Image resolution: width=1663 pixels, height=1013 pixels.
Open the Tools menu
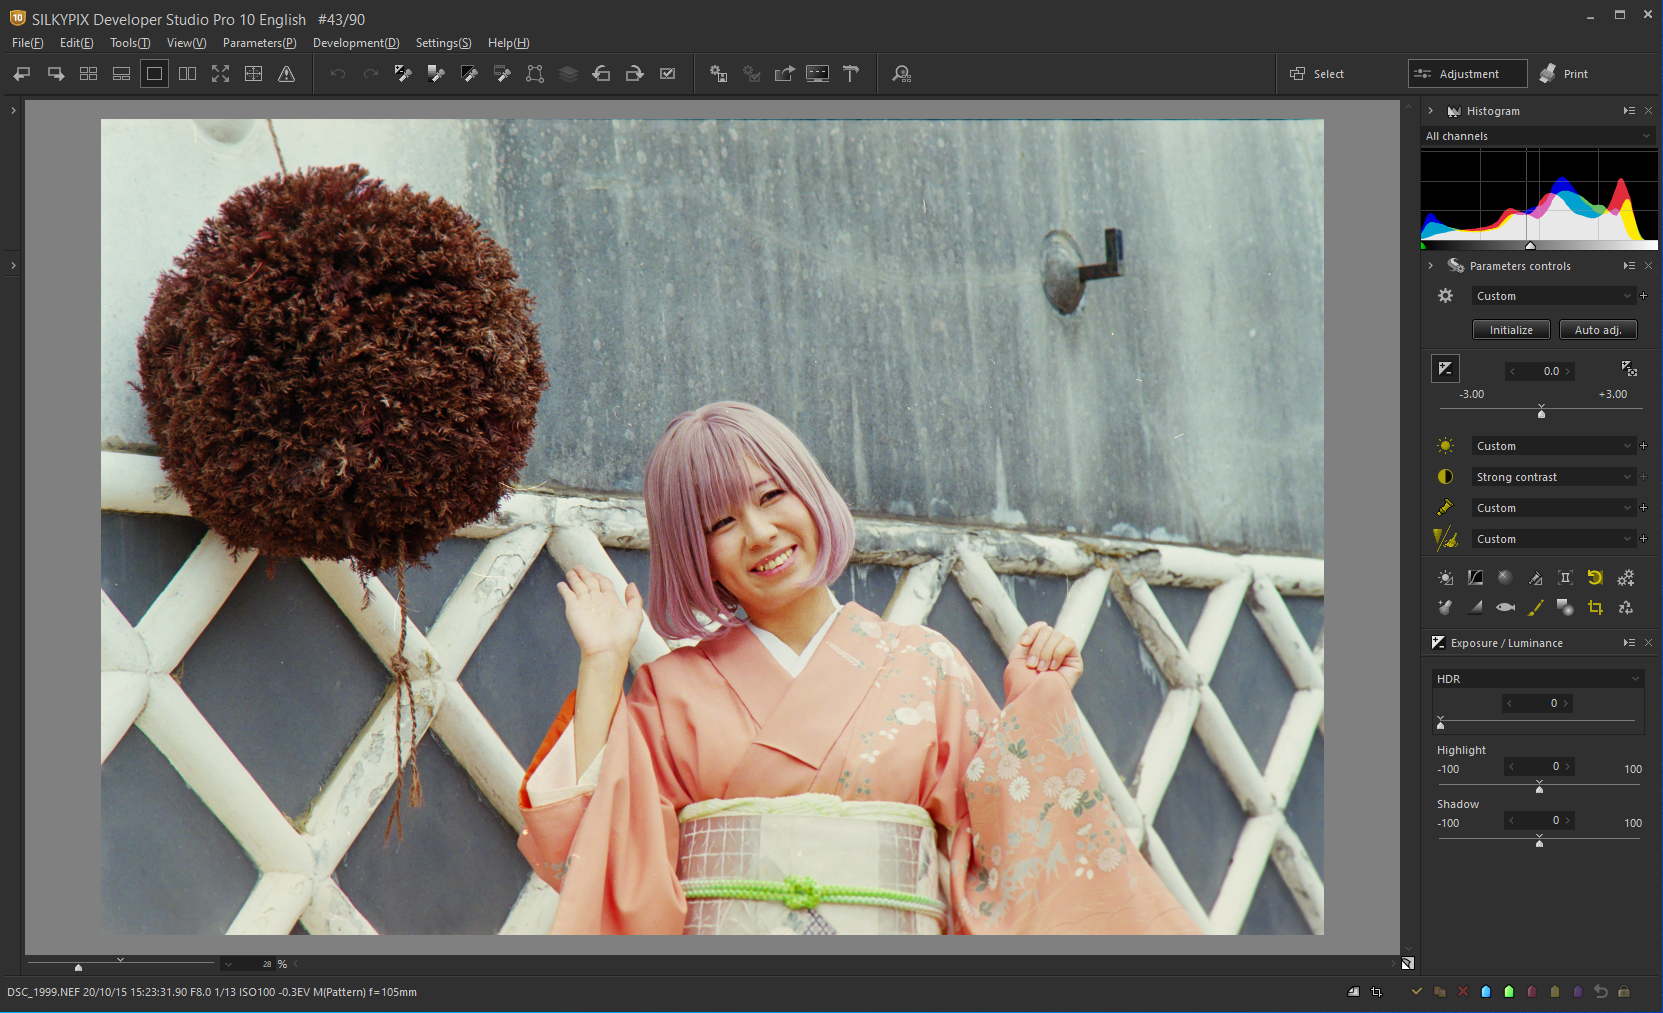point(130,43)
